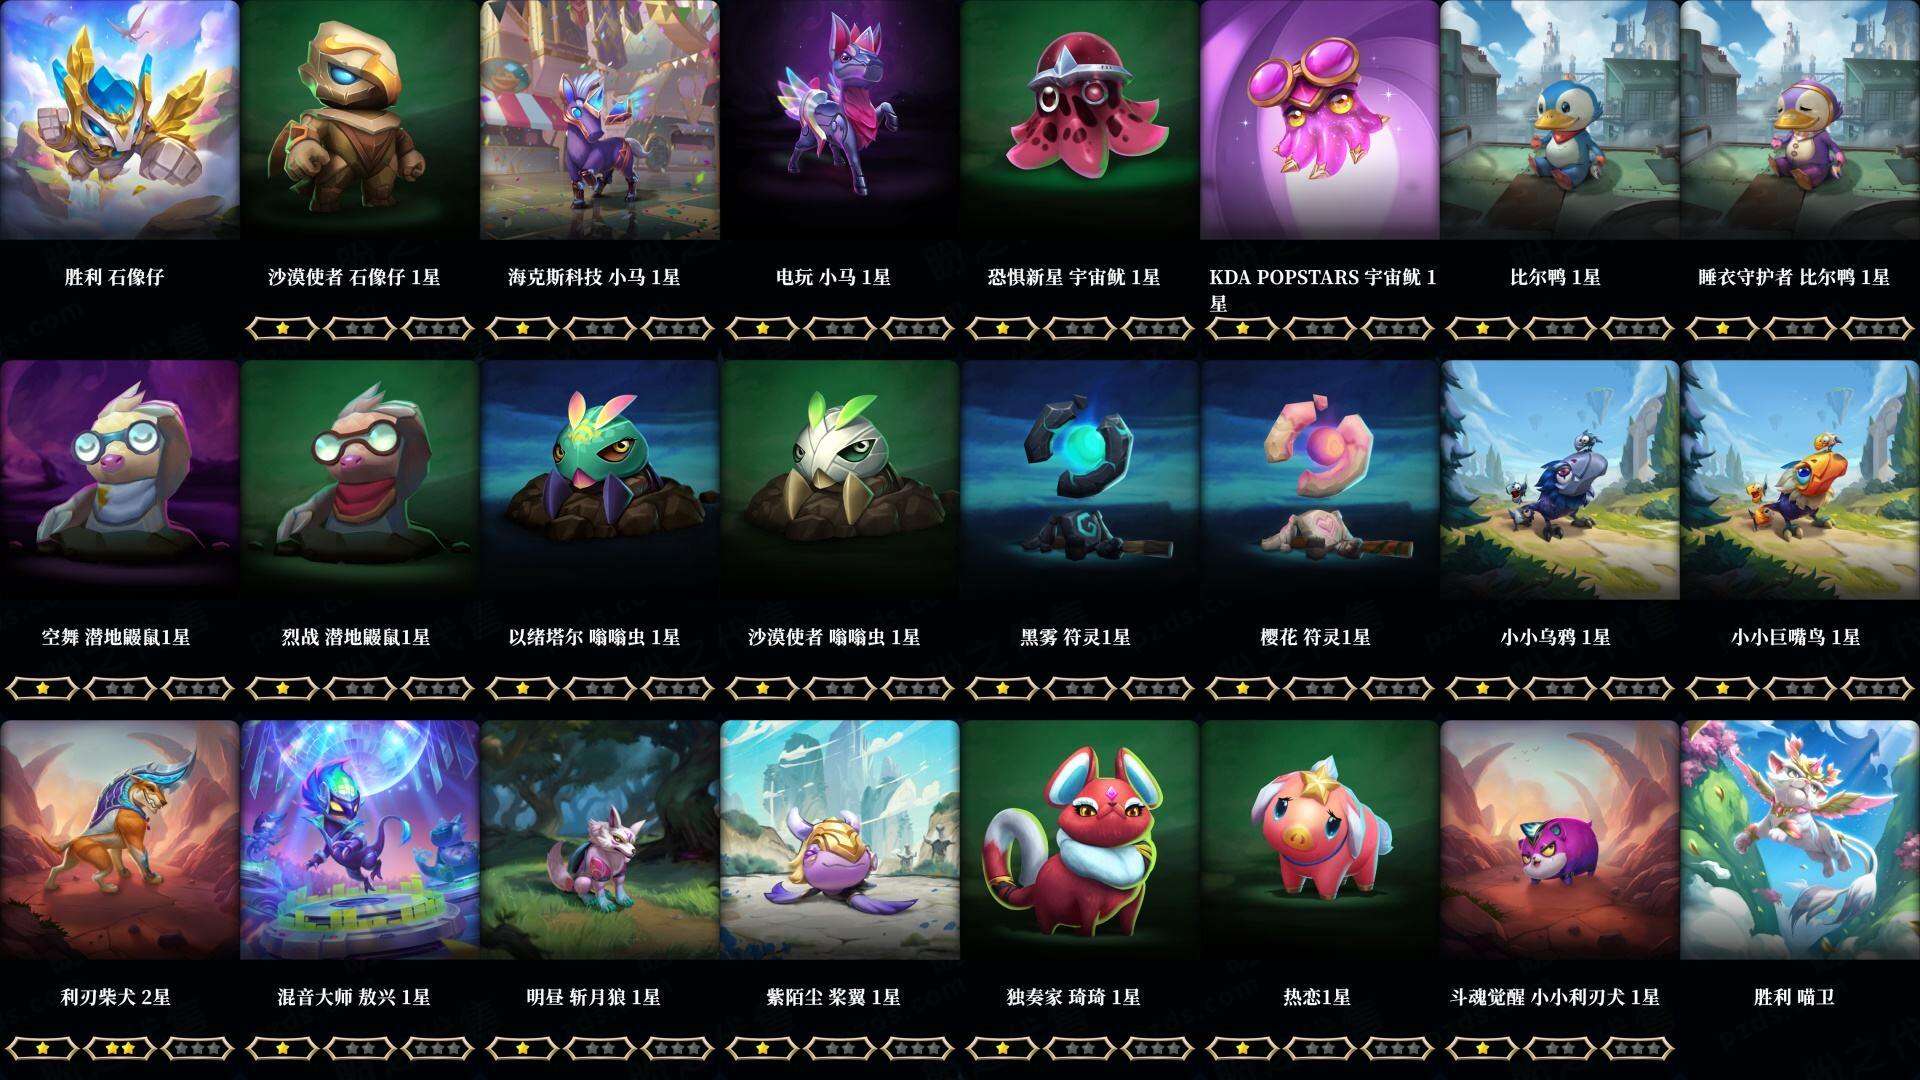Open the 胜利 石像仔 portrait card
The image size is (1920, 1080).
120,120
